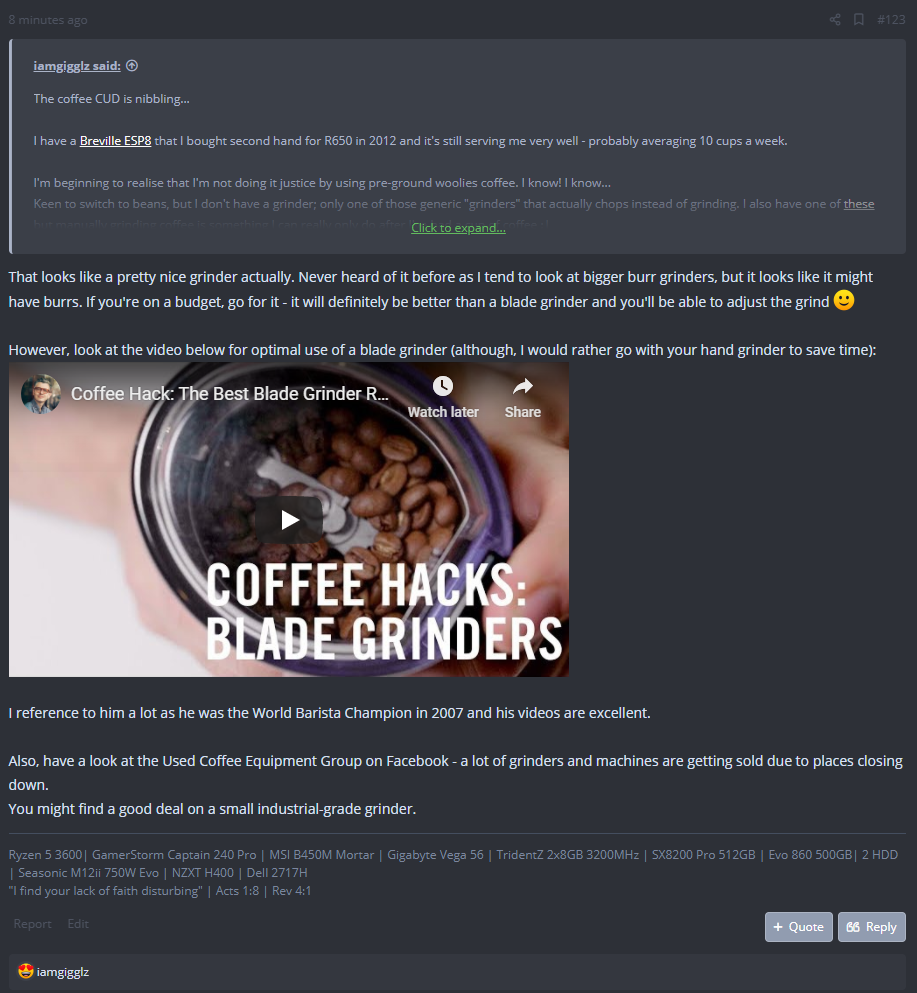Viewport: 917px width, 993px height.
Task: Edit this post
Action: point(78,924)
